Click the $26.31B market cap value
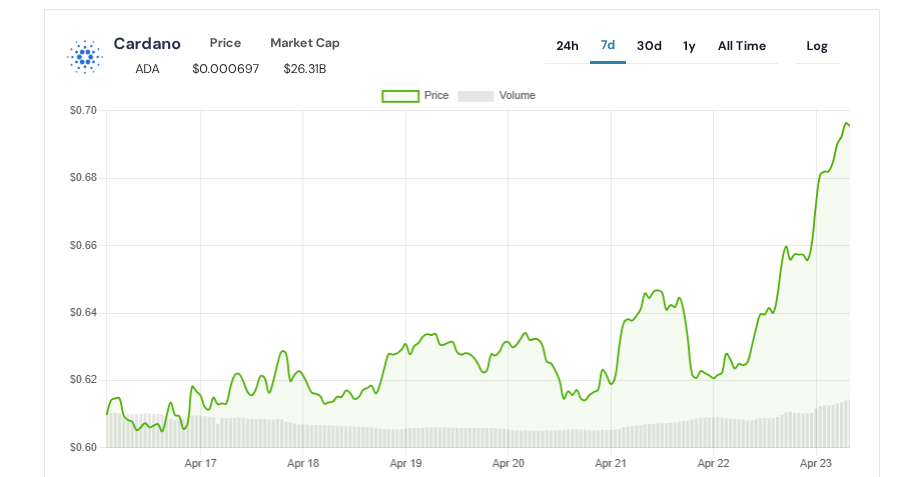This screenshot has height=477, width=909. 305,69
